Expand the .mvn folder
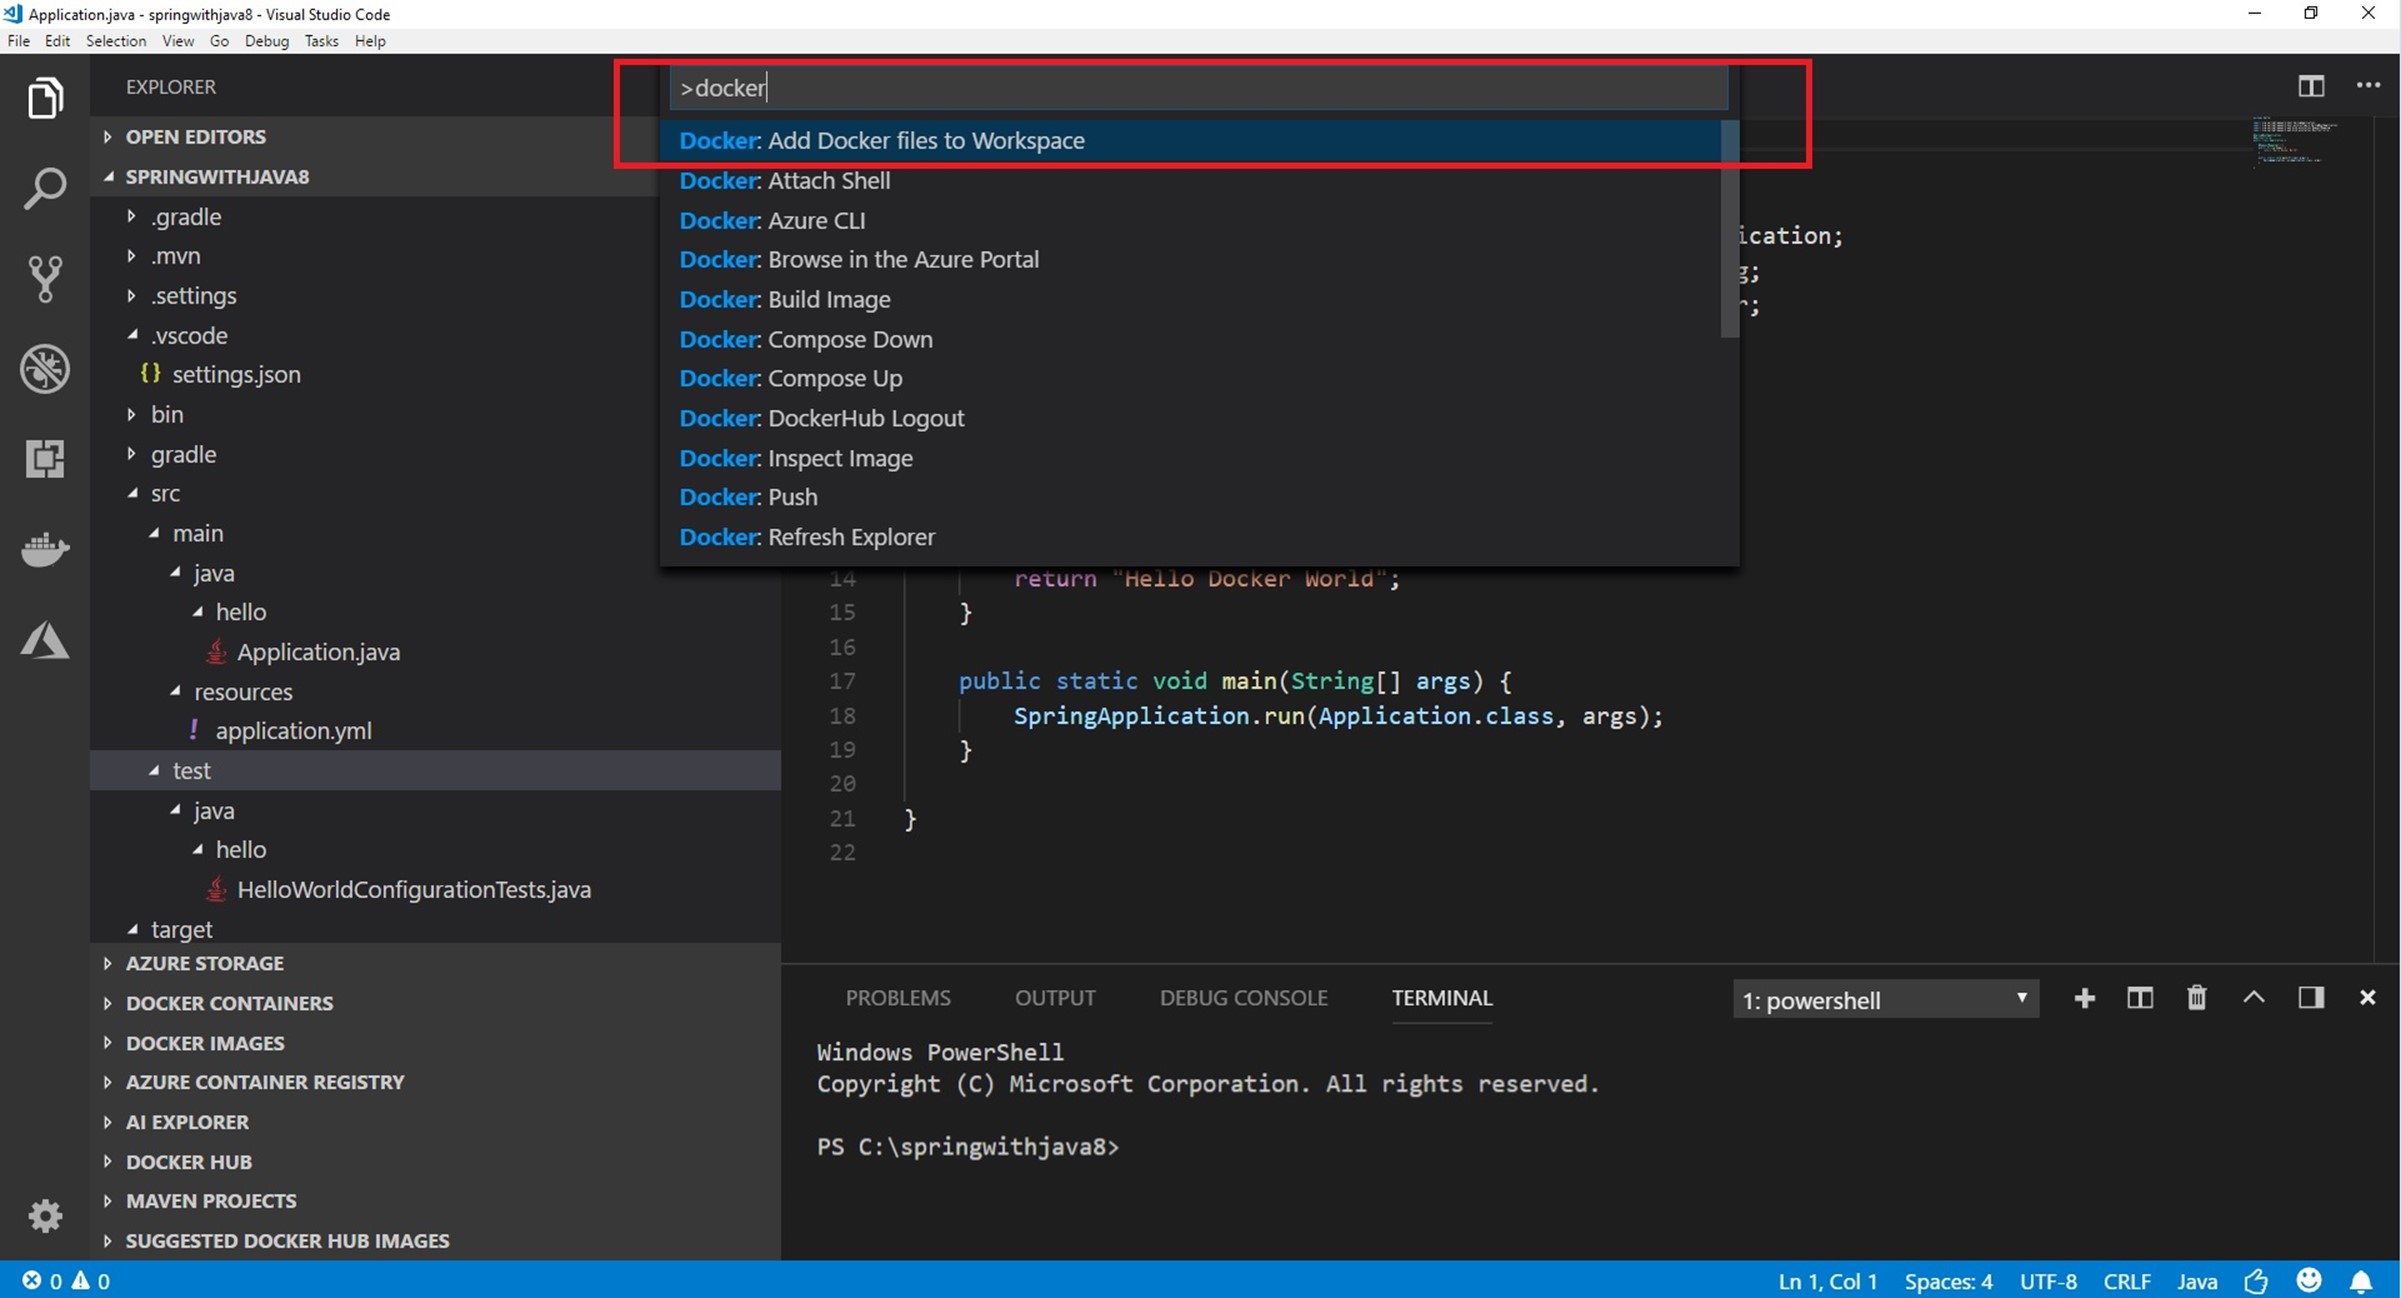 pos(175,256)
